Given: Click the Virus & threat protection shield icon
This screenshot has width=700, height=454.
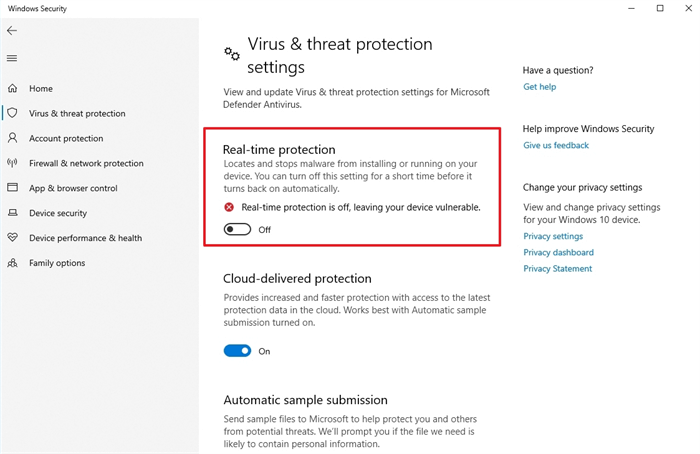Looking at the screenshot, I should [x=12, y=114].
